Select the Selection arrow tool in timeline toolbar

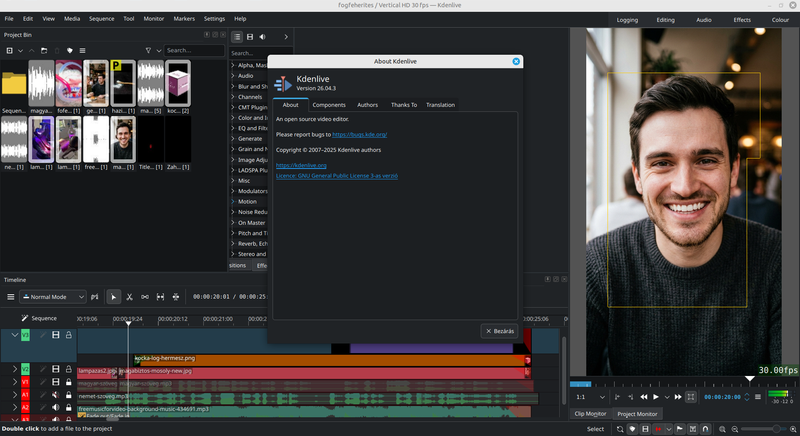pos(113,297)
